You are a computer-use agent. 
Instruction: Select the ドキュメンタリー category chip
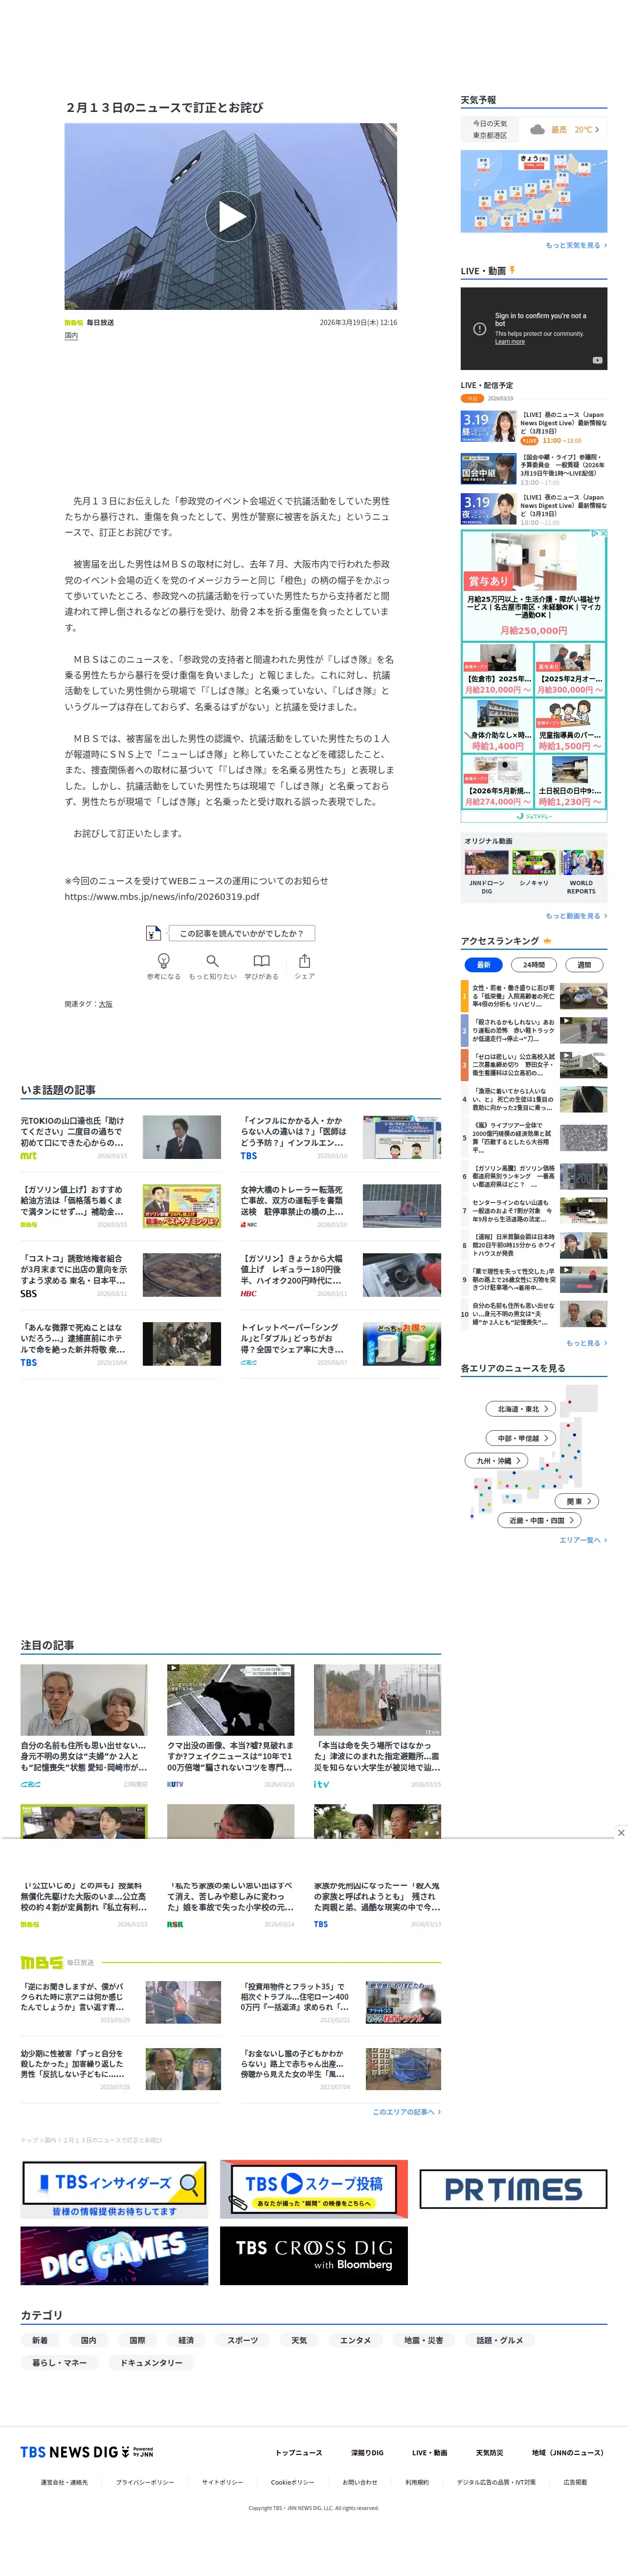[x=152, y=2363]
